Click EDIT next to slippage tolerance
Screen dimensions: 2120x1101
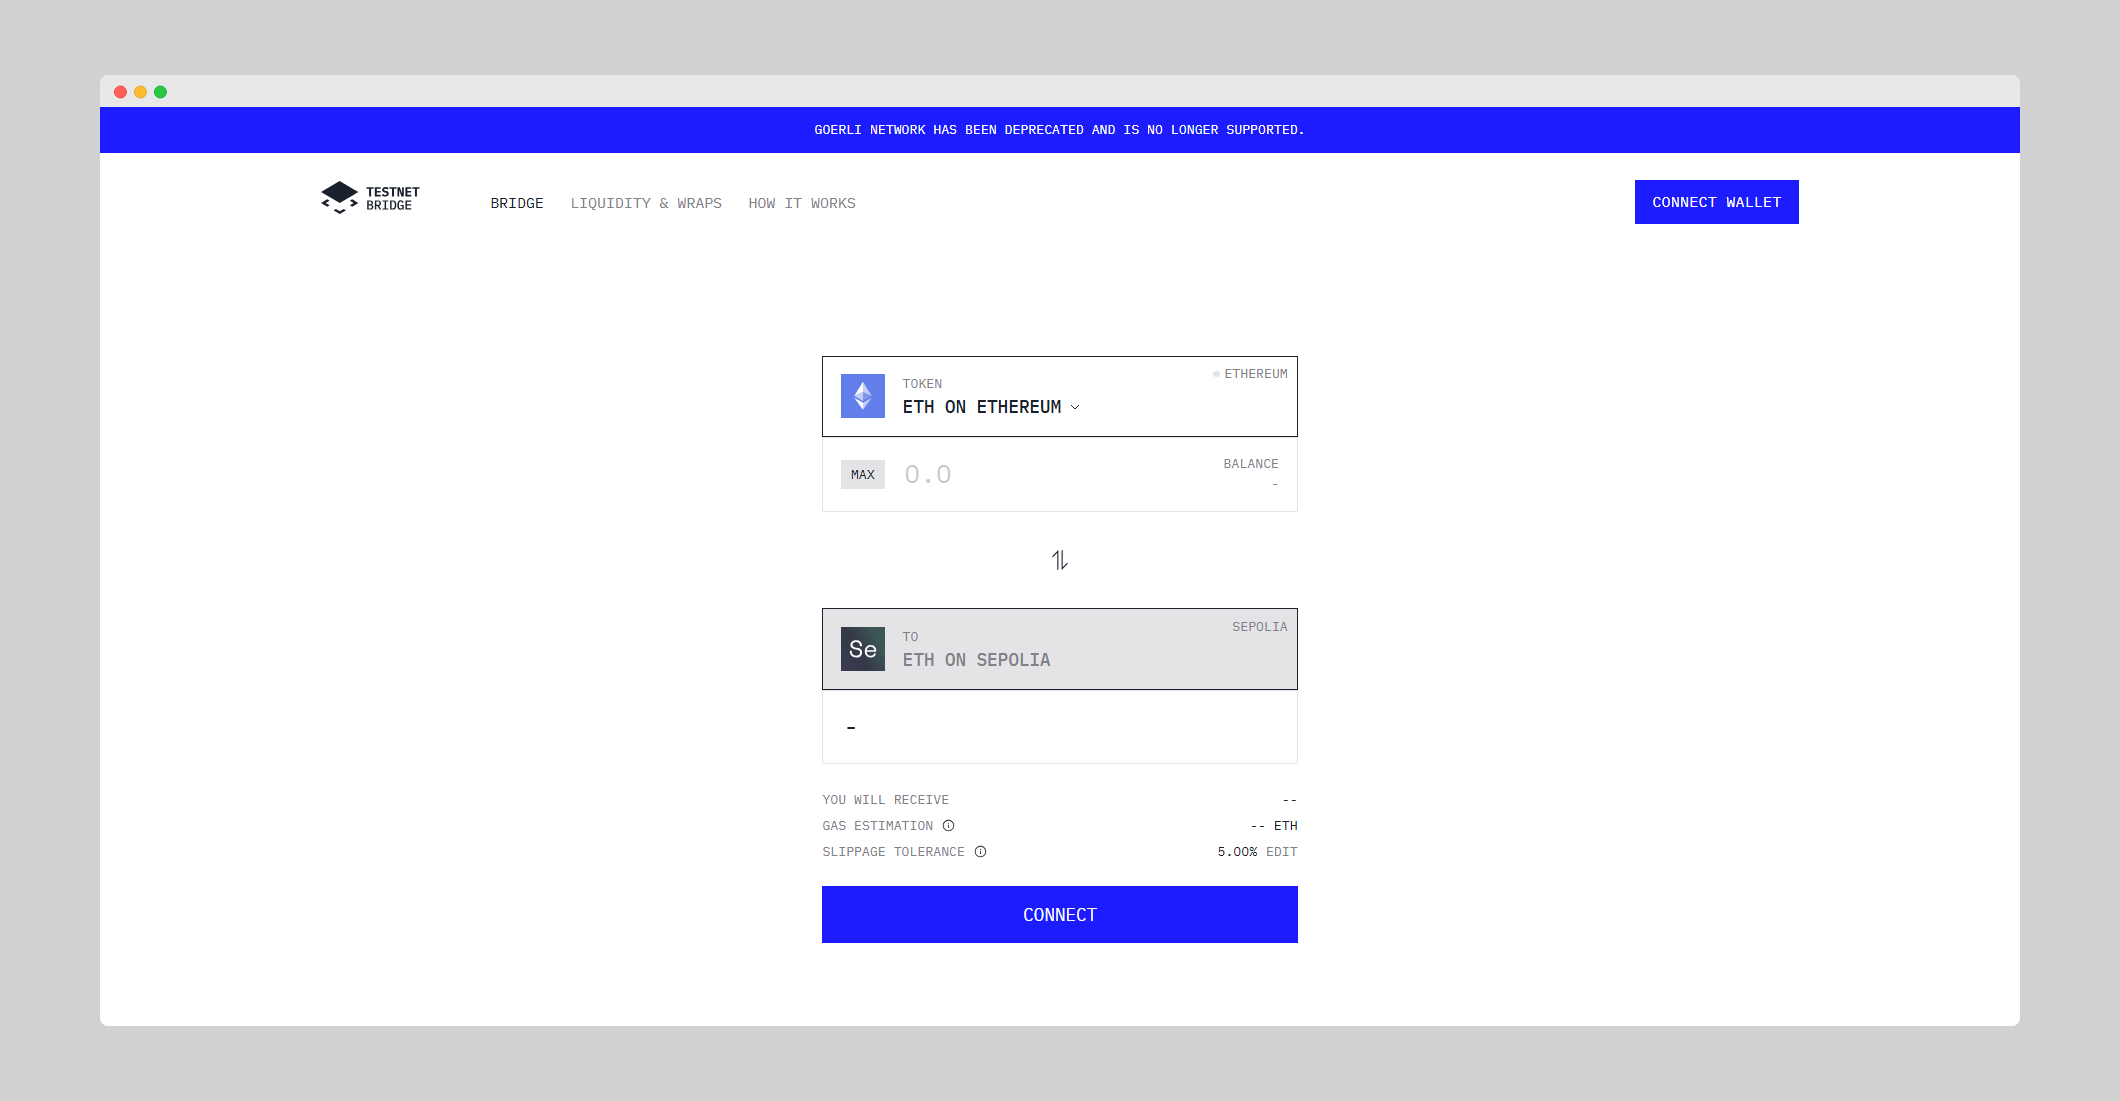click(x=1281, y=852)
